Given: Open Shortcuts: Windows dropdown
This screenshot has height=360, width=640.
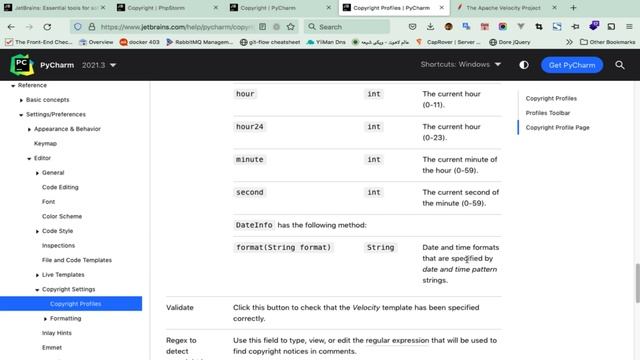Looking at the screenshot, I should coord(460,64).
